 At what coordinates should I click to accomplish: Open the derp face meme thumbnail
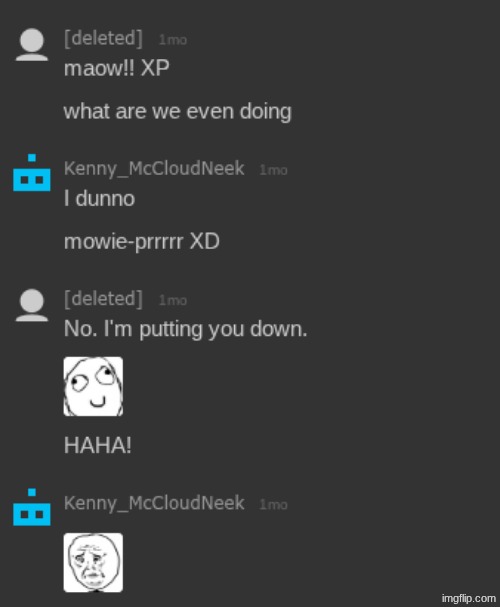(x=93, y=386)
